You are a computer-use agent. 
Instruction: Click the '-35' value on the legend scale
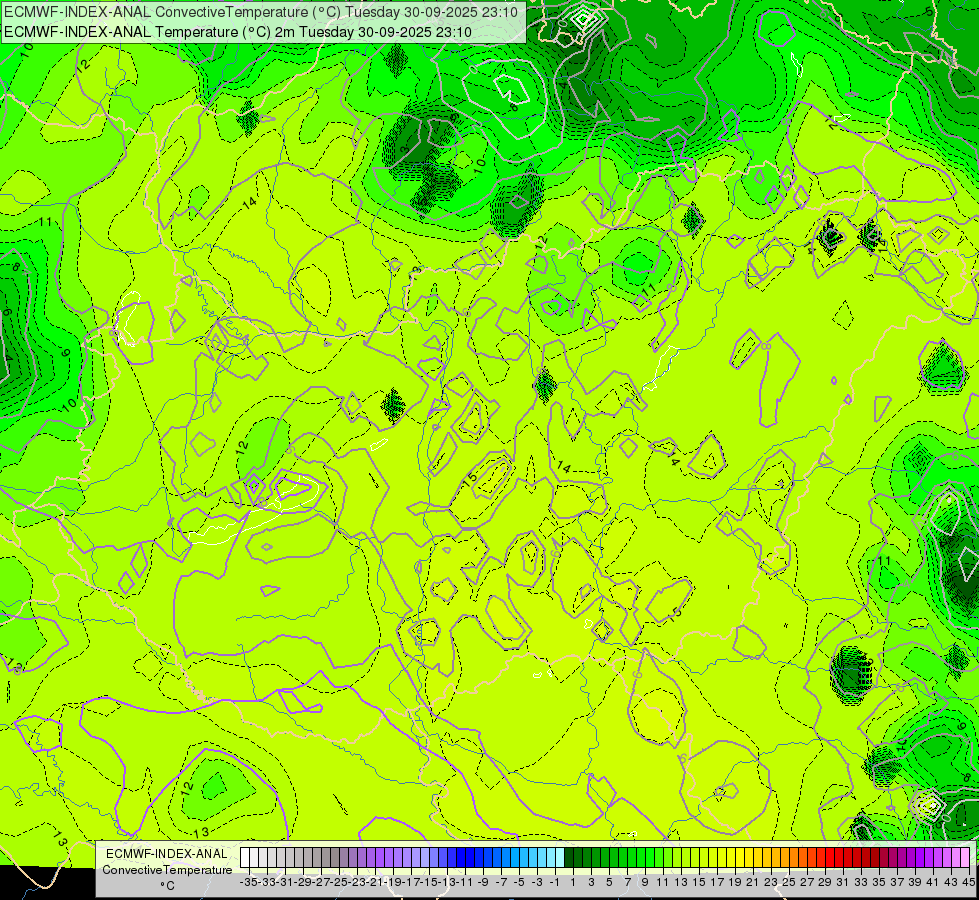(x=248, y=882)
